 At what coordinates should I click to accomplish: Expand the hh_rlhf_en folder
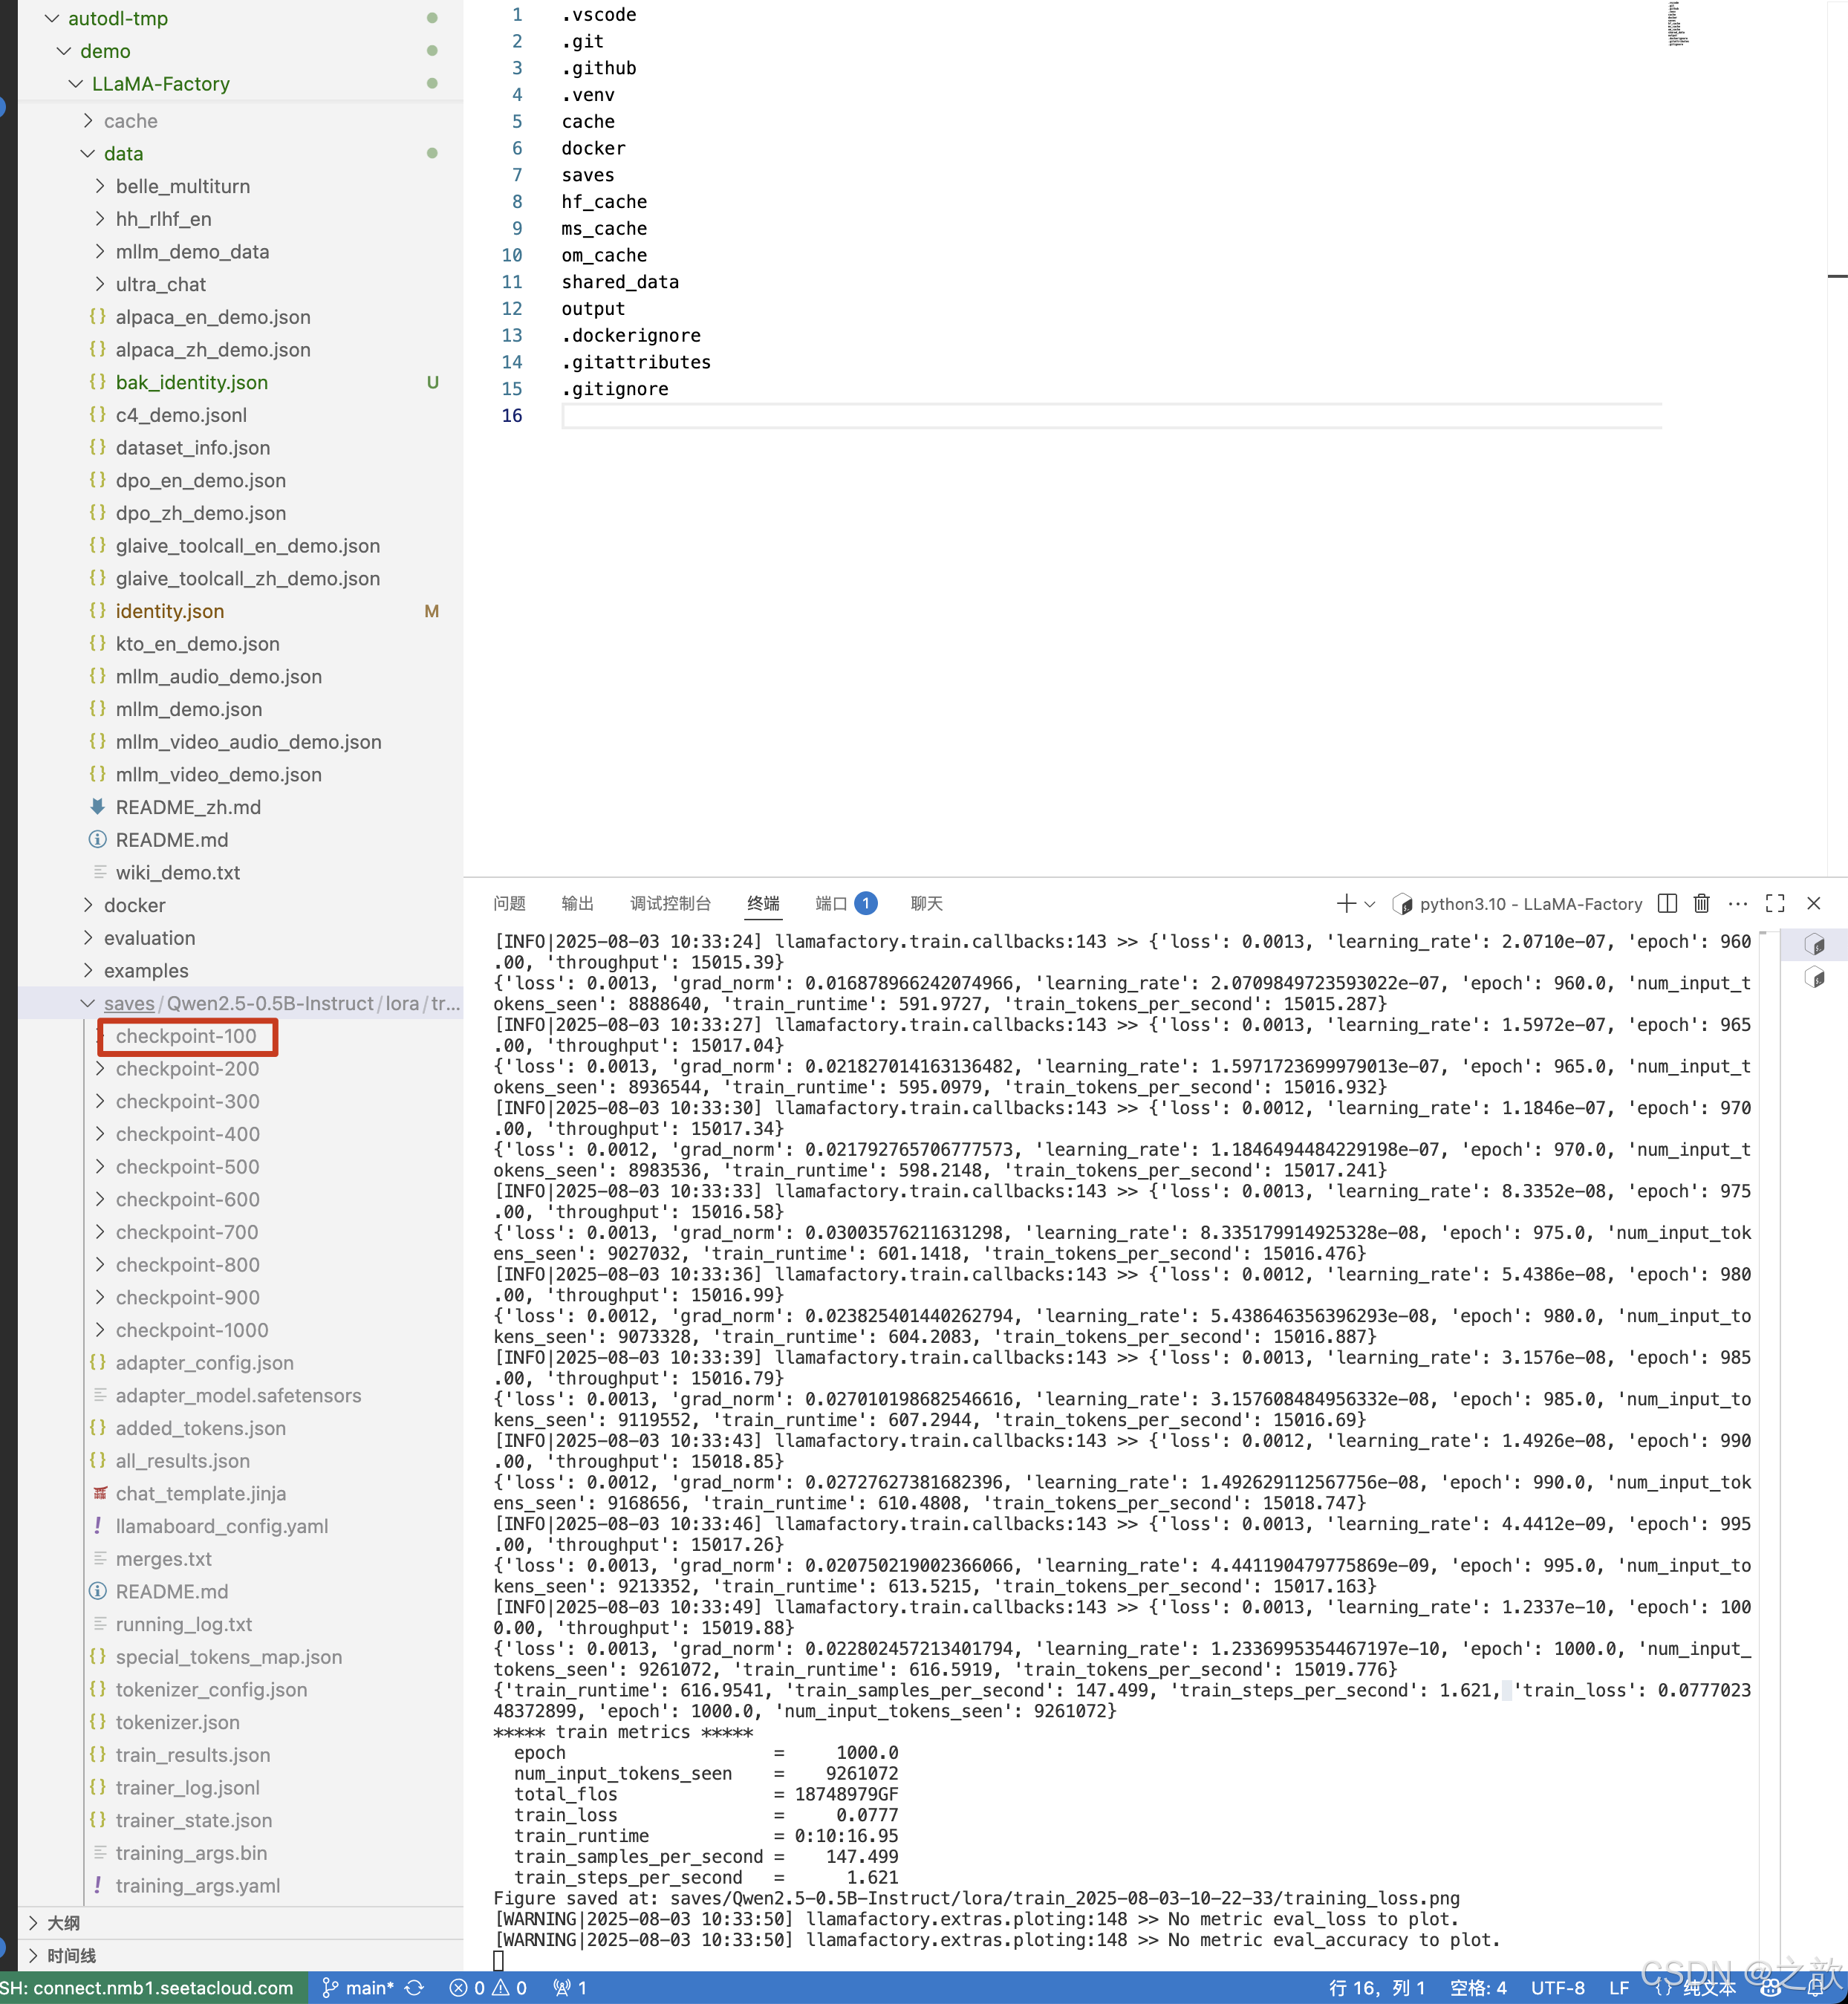100,219
